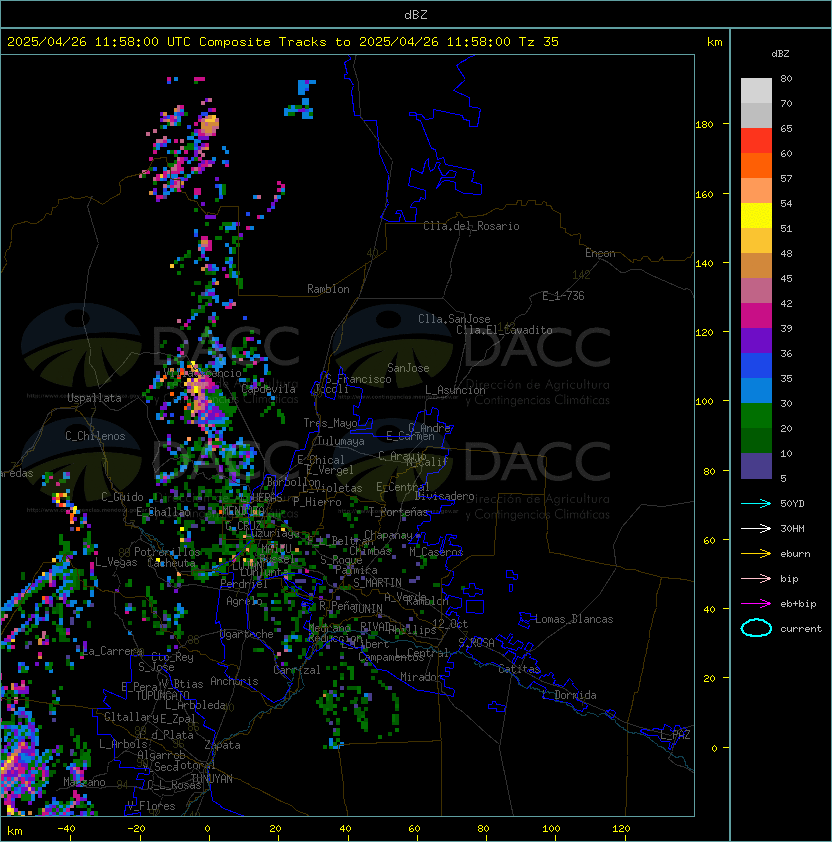Click the dBZ title at top

(x=416, y=14)
